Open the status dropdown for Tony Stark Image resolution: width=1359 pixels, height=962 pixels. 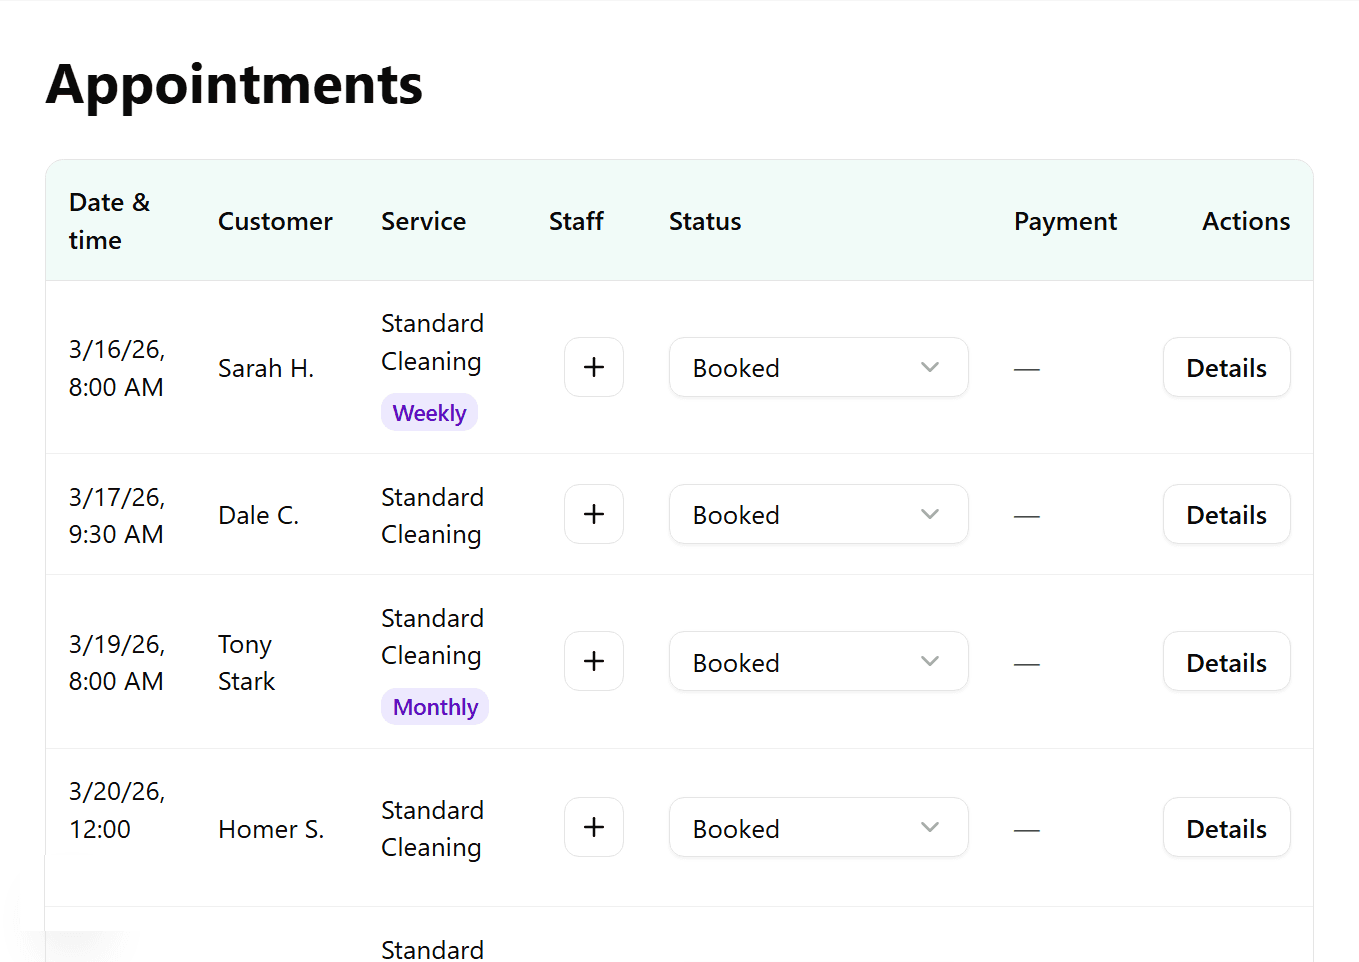[818, 661]
